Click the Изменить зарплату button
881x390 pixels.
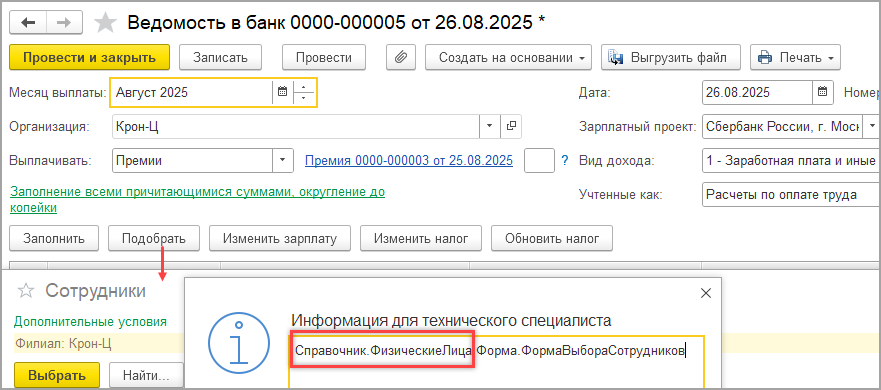pos(280,238)
